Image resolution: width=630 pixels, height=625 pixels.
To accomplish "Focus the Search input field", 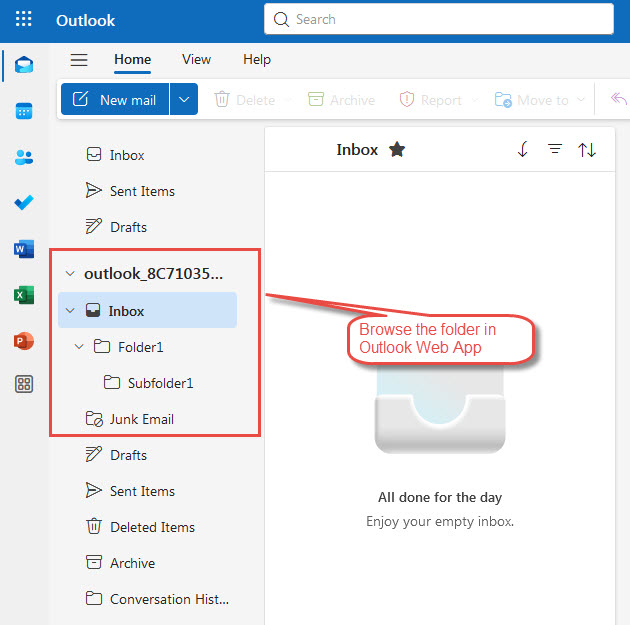I will 439,19.
